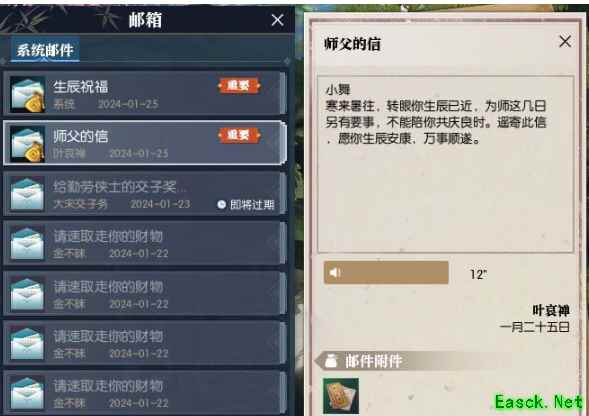The width and height of the screenshot is (589, 416).
Task: Select the 给勤劳侠士的交子奖 mail envelope icon
Action: [x=27, y=194]
